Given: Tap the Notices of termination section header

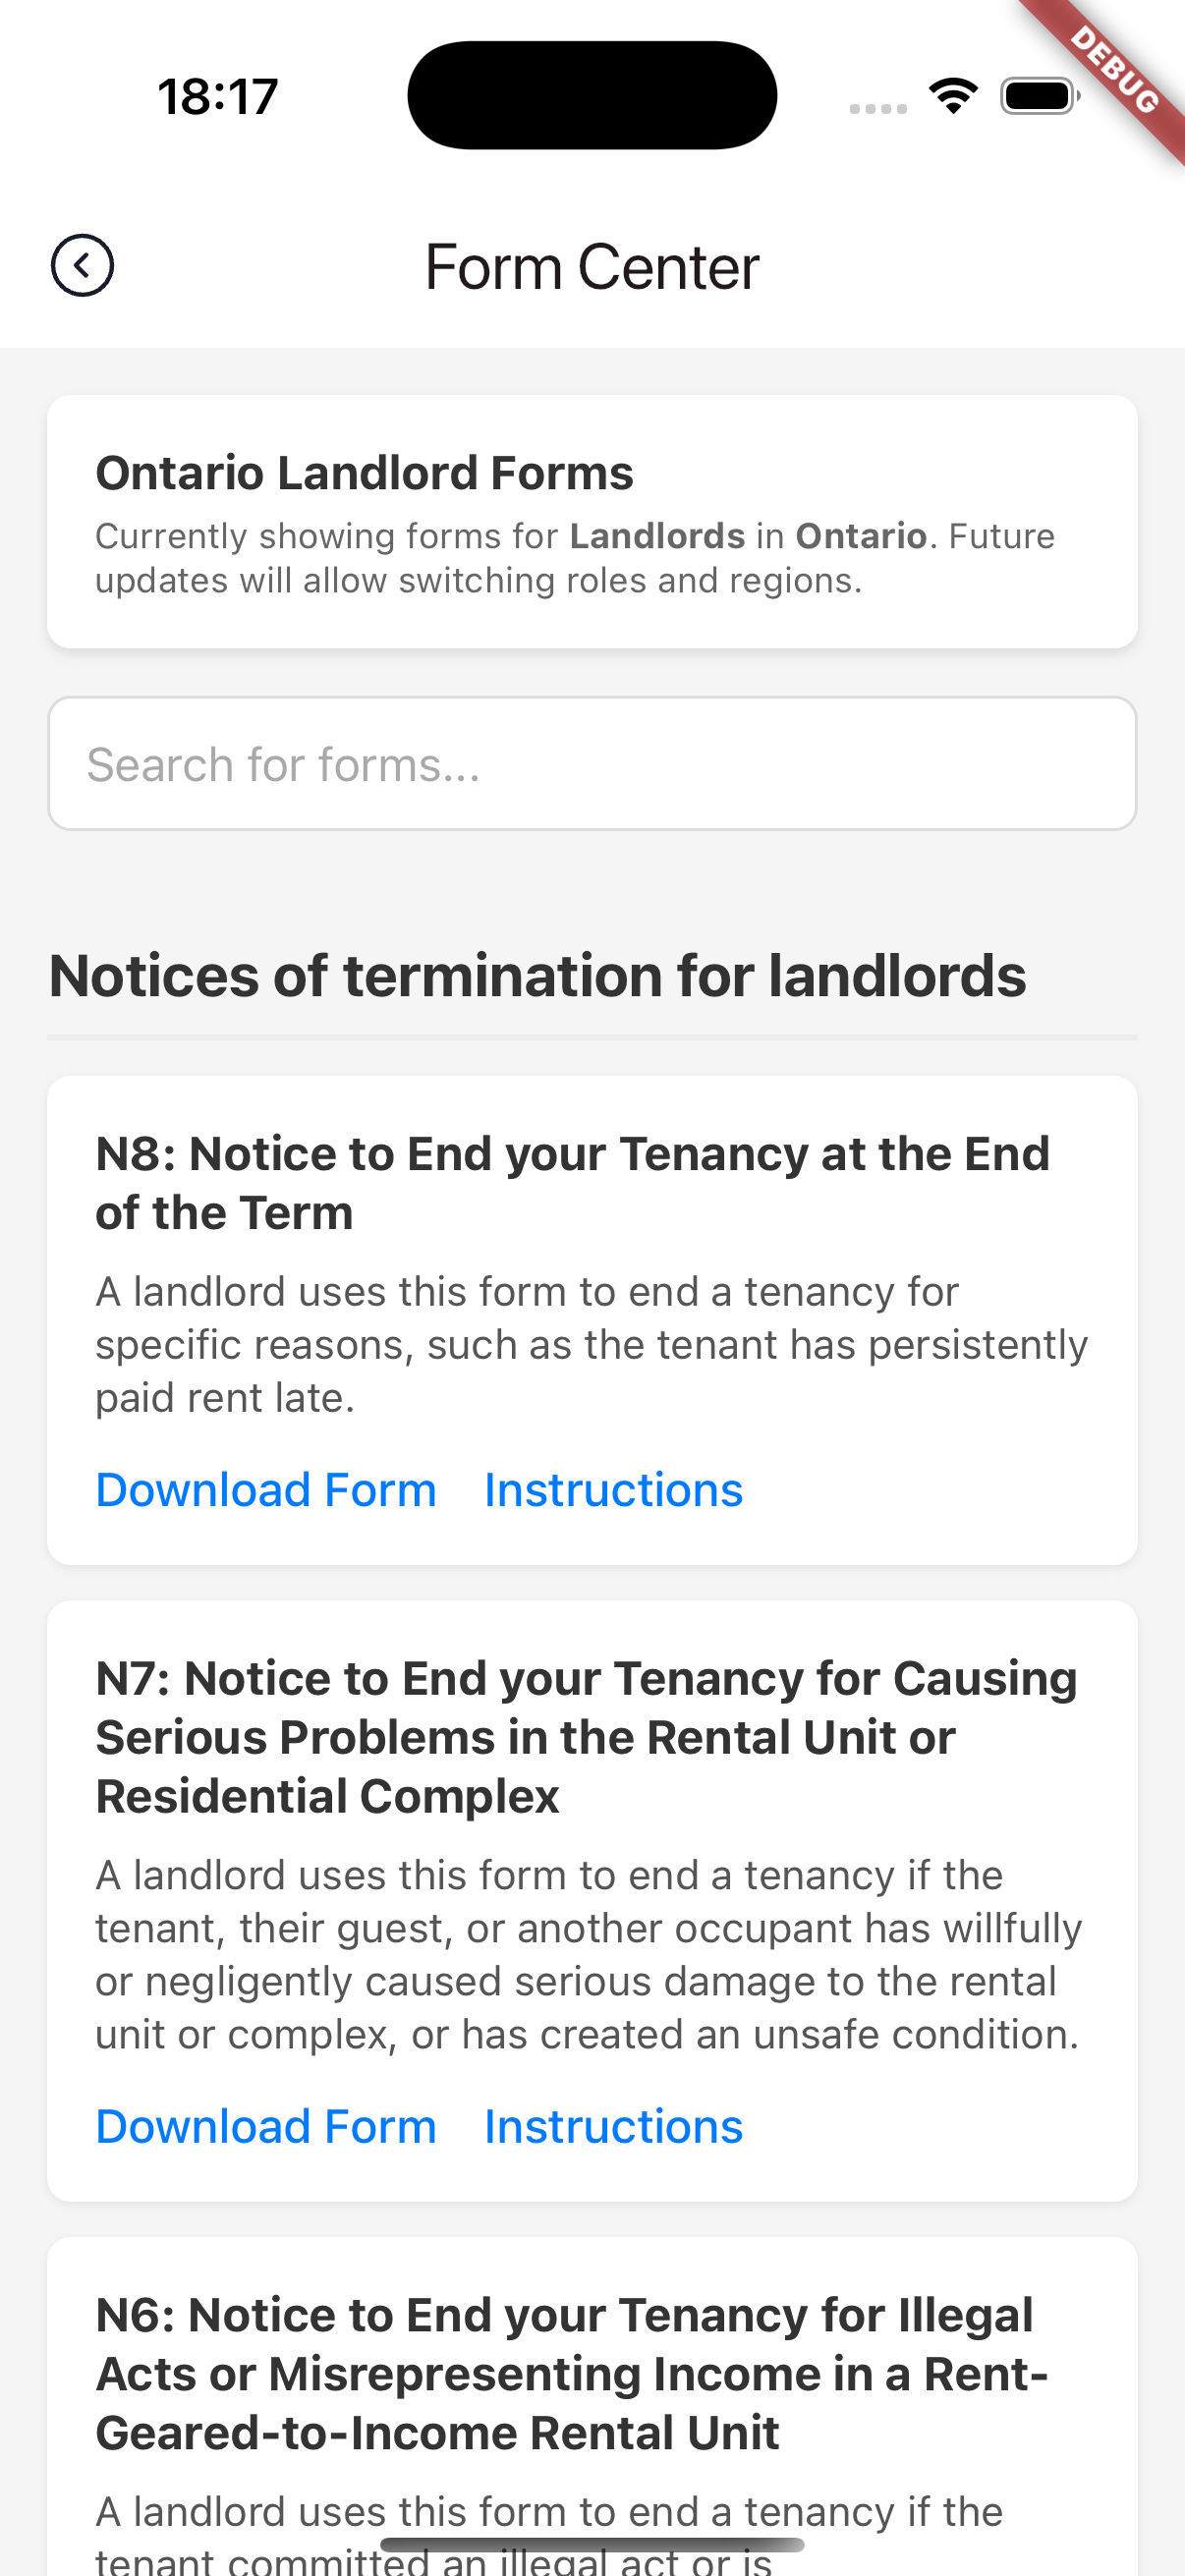Looking at the screenshot, I should 537,976.
